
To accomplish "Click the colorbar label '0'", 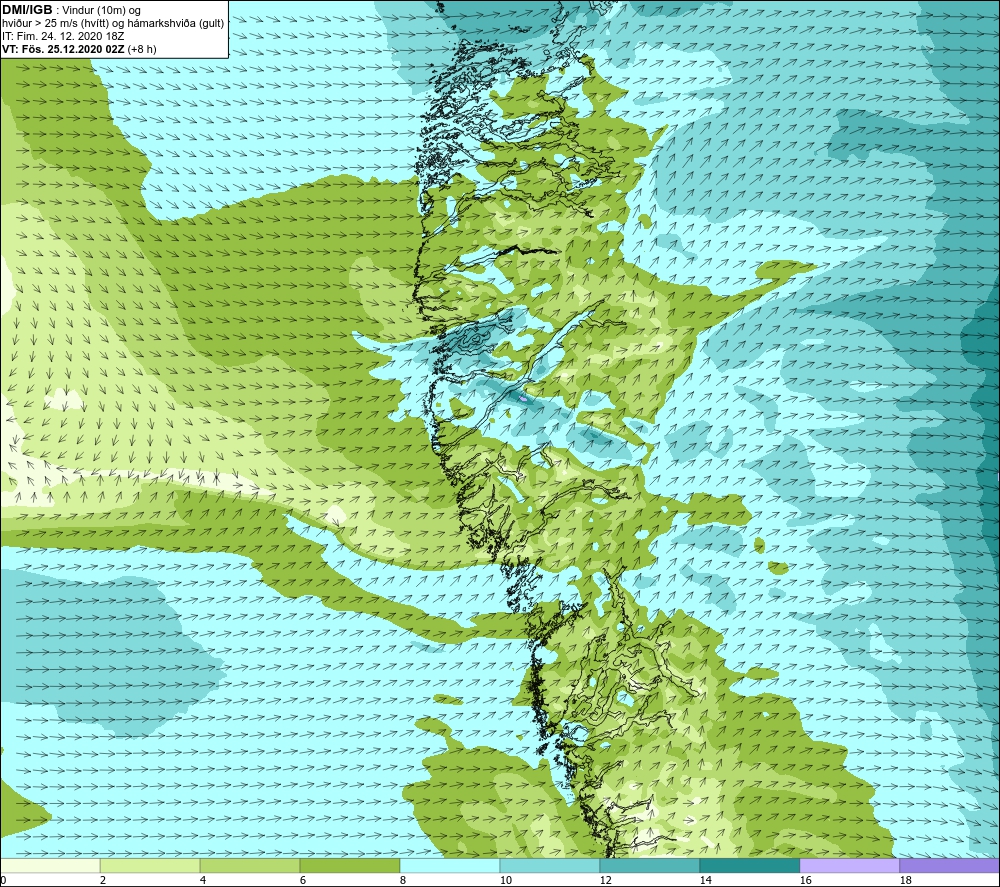I will pyautogui.click(x=3, y=881).
